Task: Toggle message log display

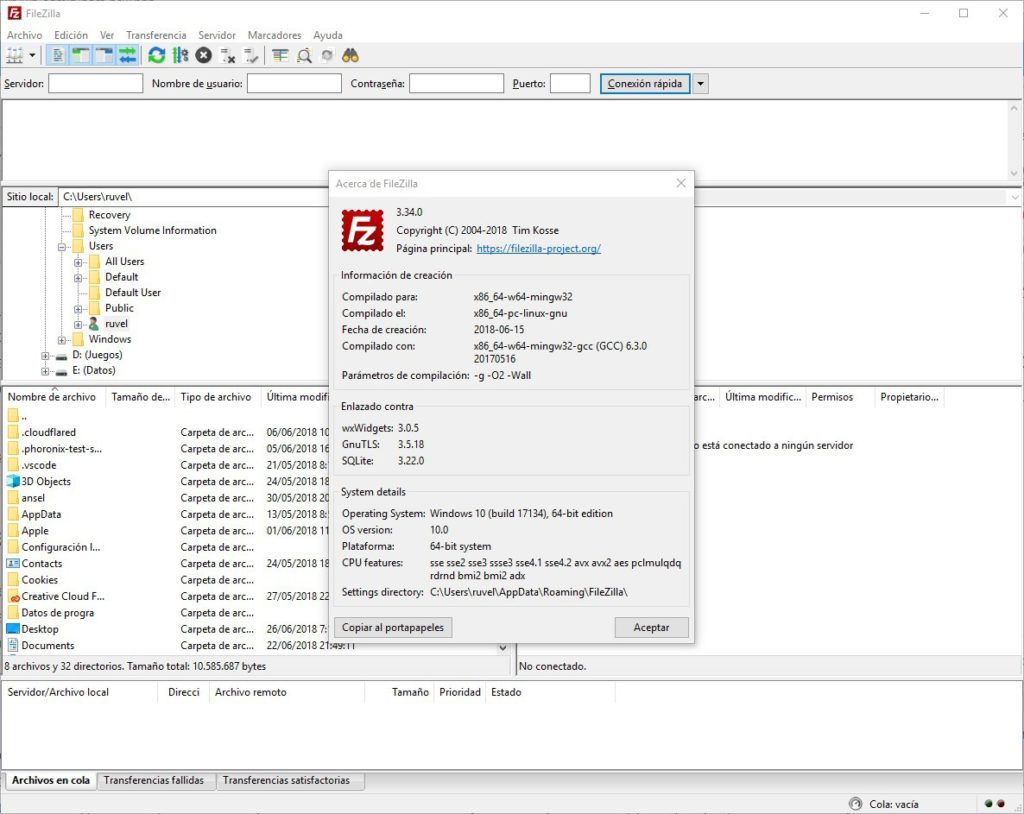Action: click(57, 56)
